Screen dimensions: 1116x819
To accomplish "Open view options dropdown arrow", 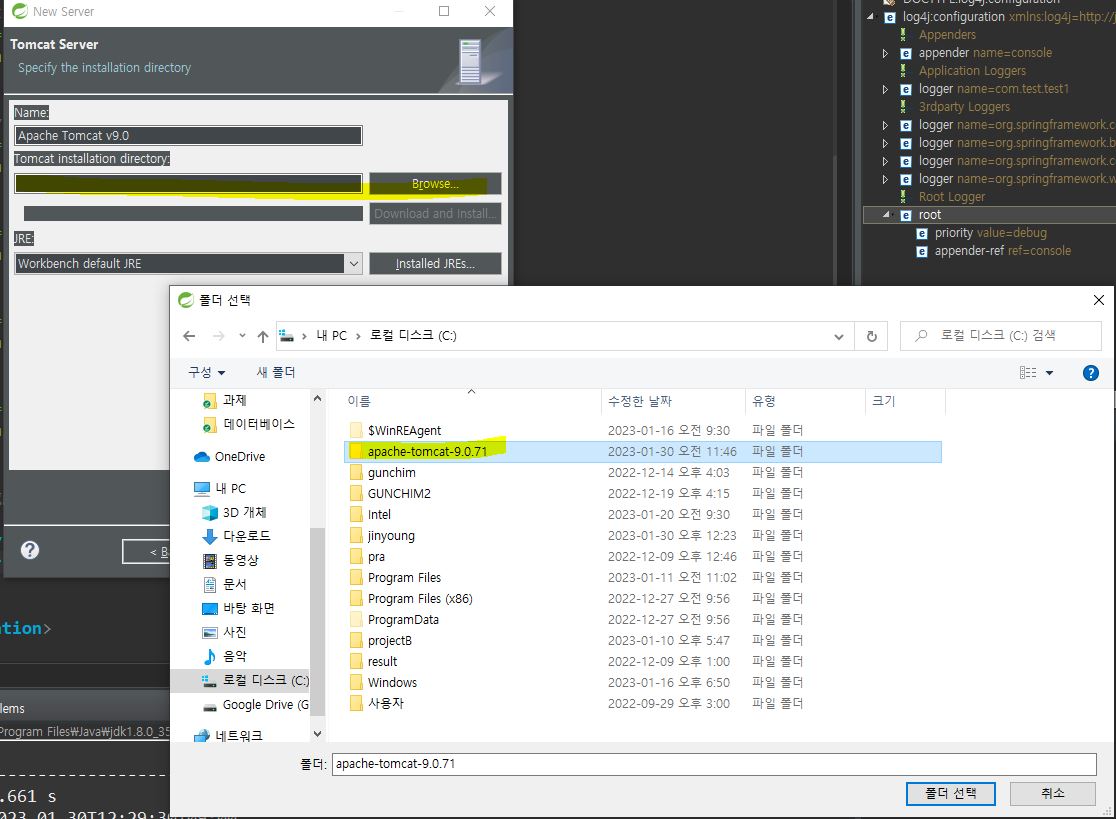I will [1049, 373].
